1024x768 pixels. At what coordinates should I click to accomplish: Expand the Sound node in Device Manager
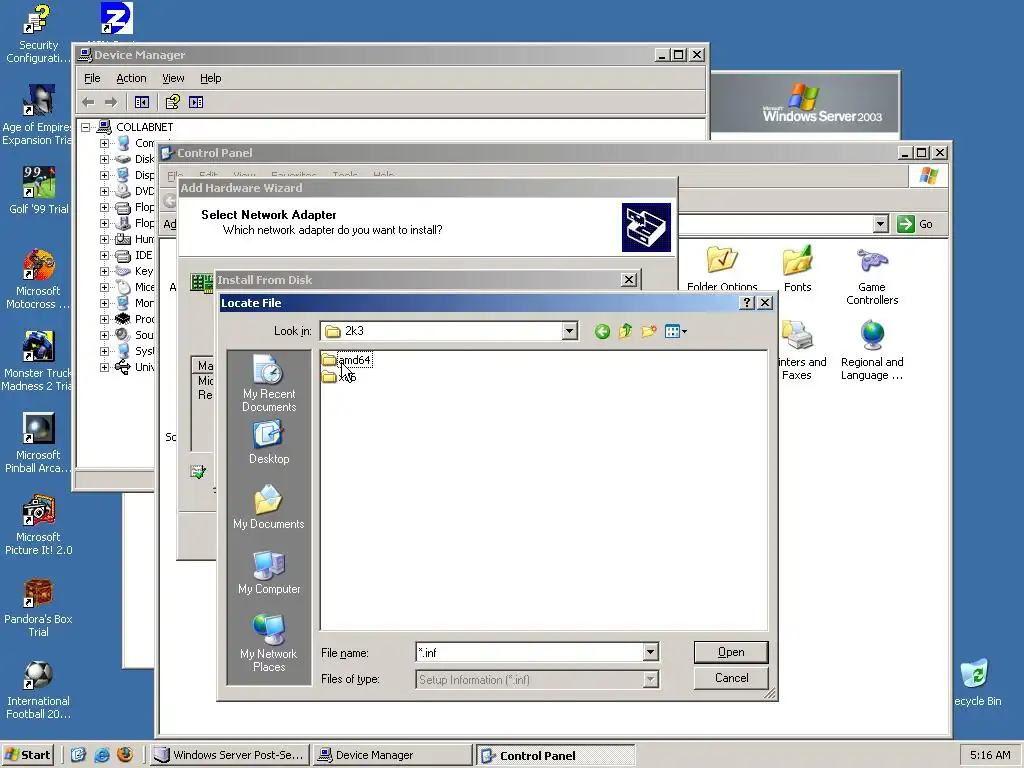[104, 335]
